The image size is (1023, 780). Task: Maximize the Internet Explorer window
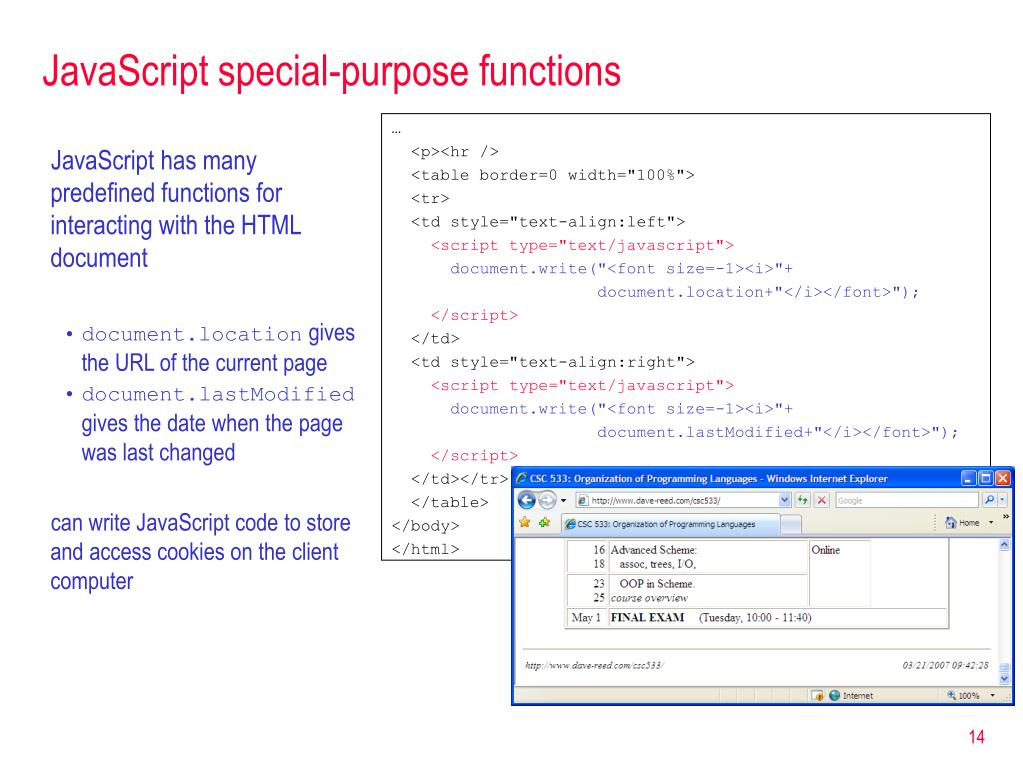986,478
